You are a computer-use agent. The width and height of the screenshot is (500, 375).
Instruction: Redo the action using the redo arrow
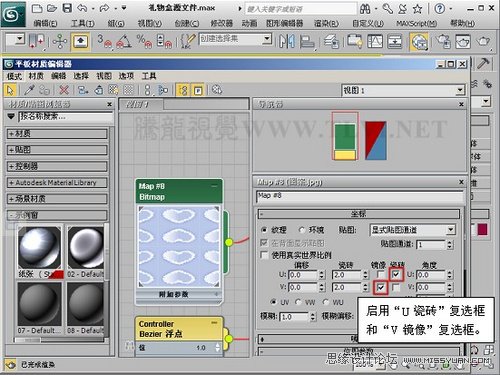(104, 8)
